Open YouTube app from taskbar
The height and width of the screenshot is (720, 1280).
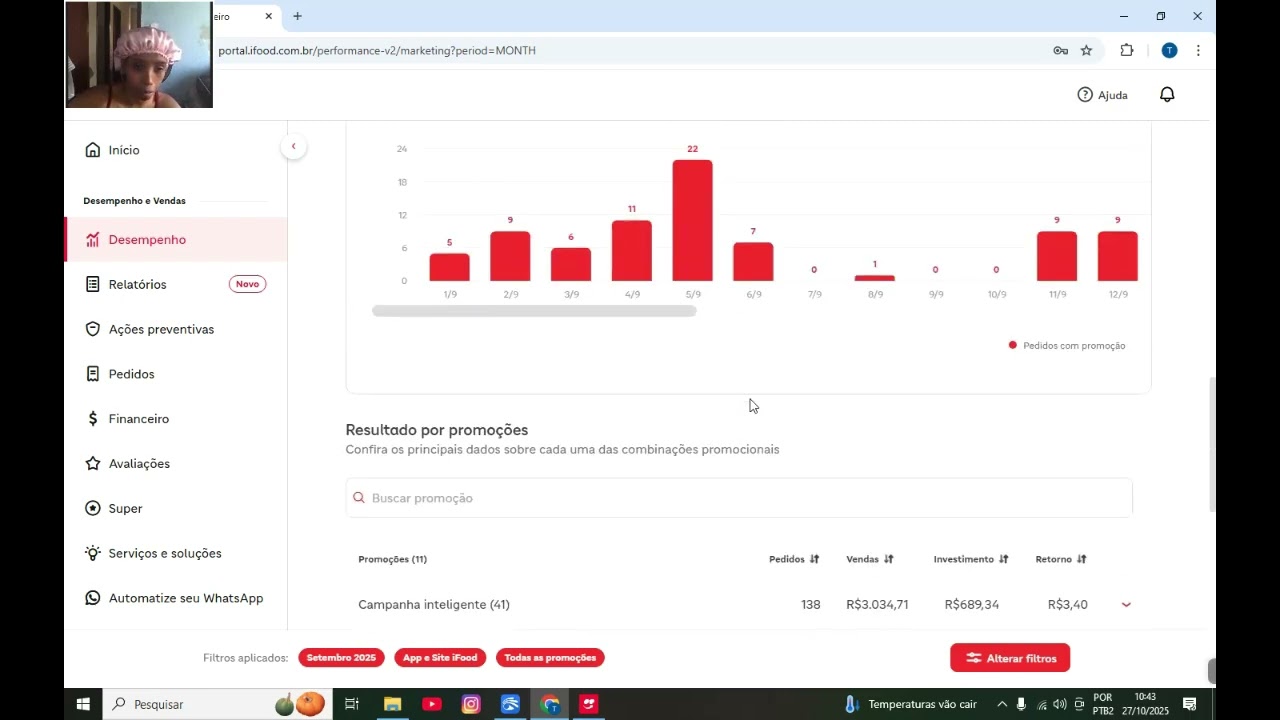click(431, 704)
